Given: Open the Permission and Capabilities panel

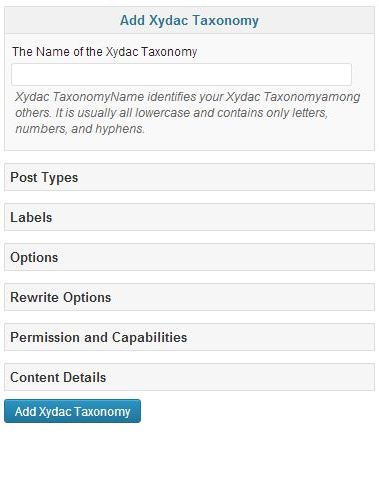Looking at the screenshot, I should [x=189, y=337].
